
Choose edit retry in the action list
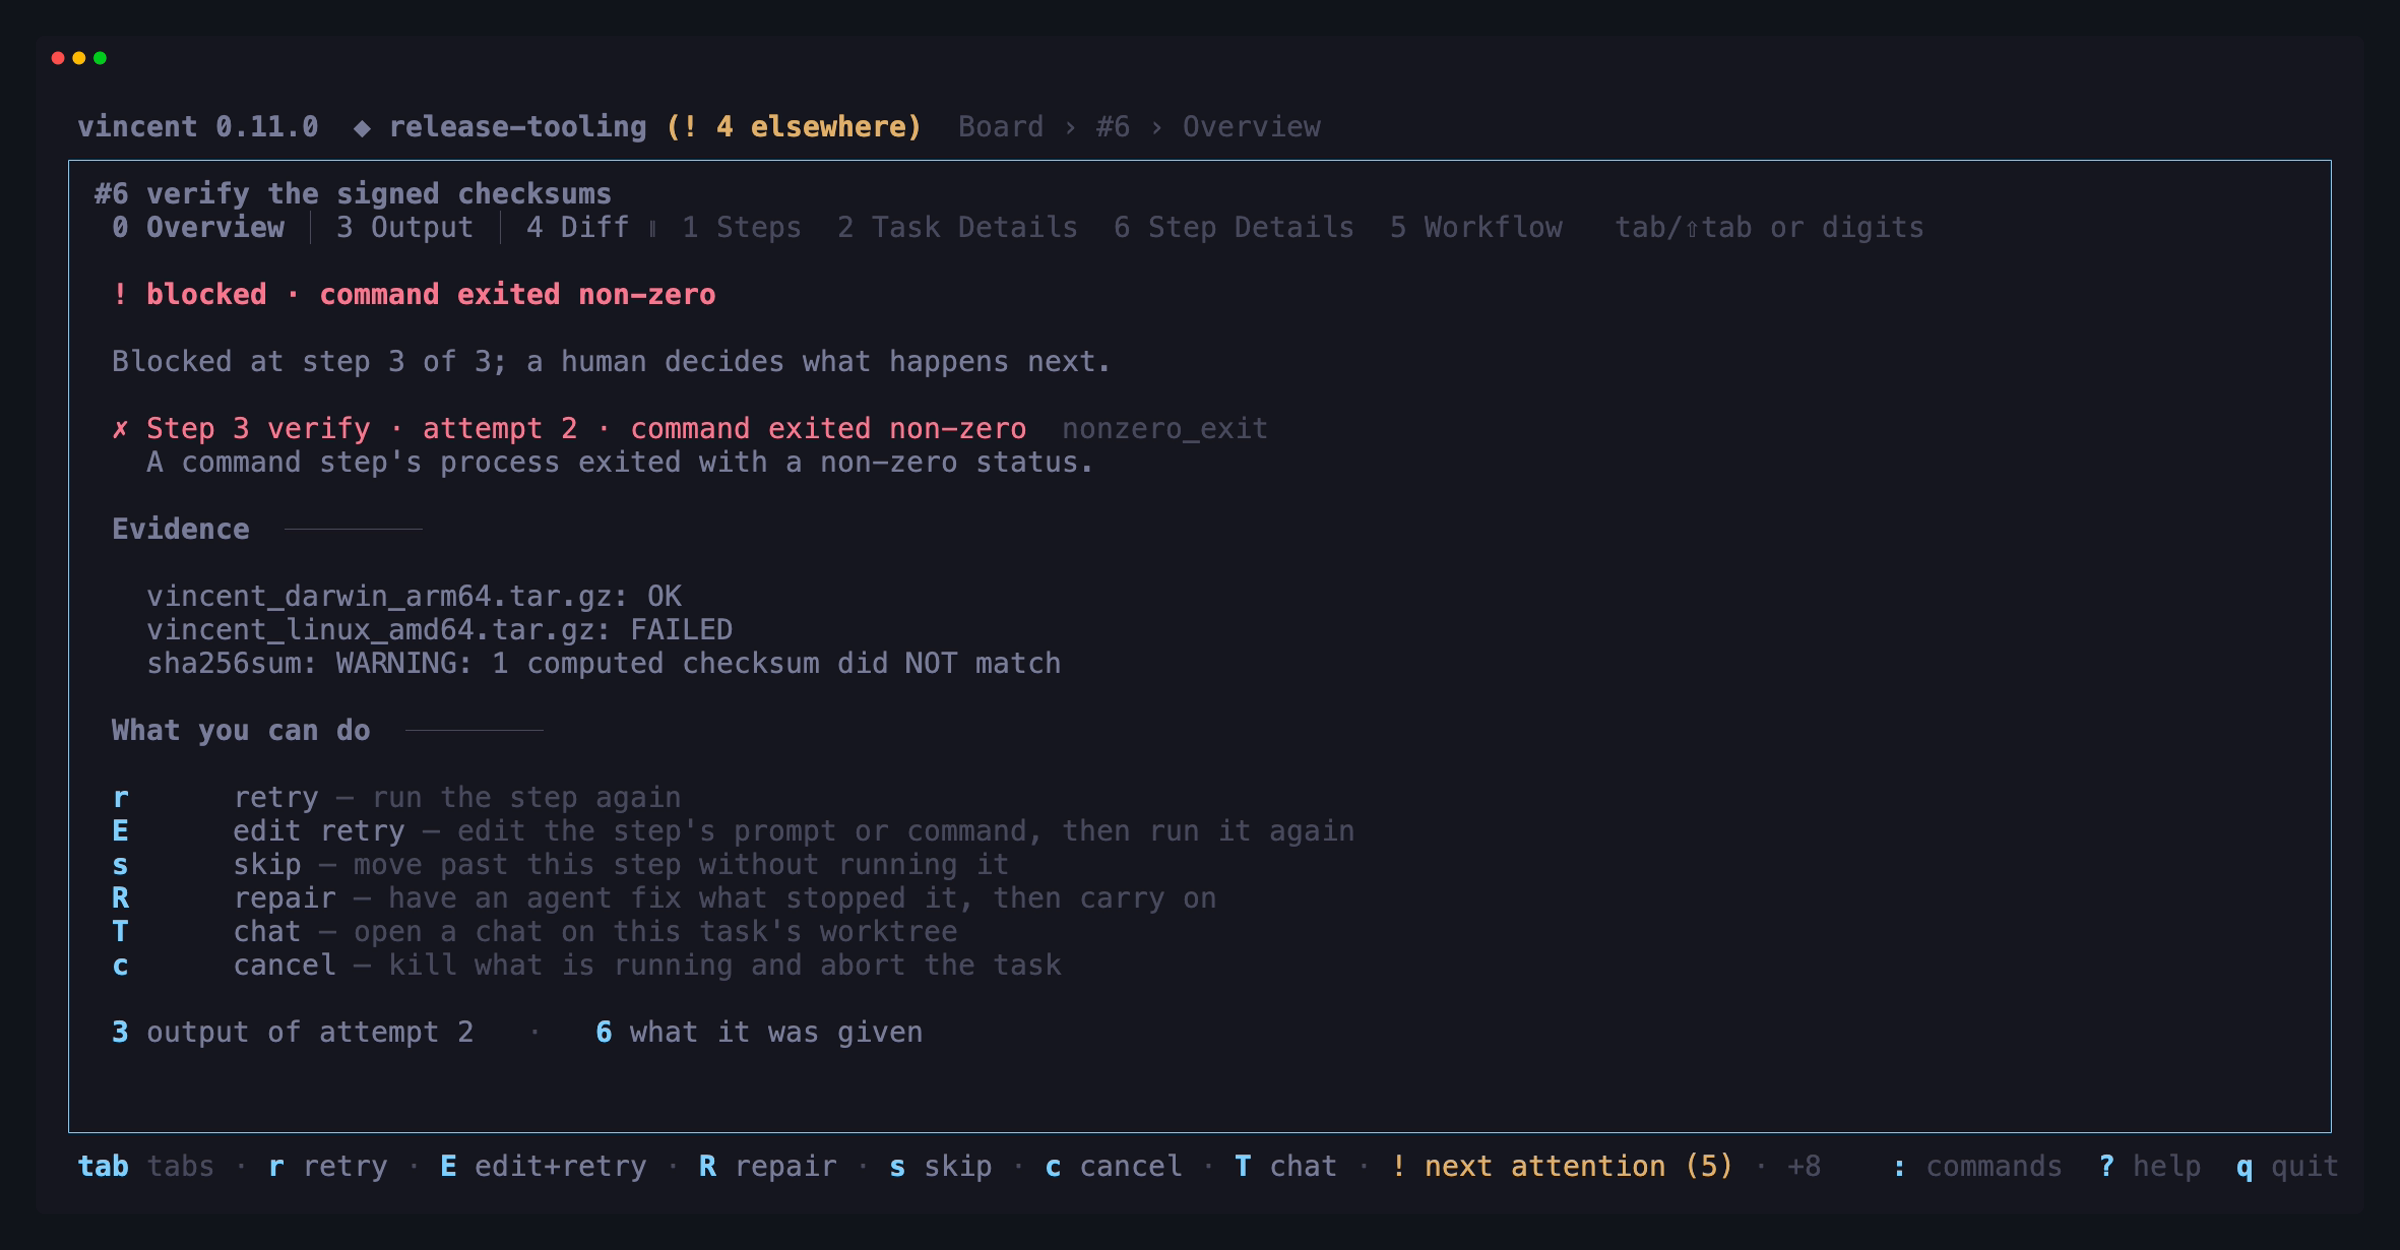click(733, 831)
